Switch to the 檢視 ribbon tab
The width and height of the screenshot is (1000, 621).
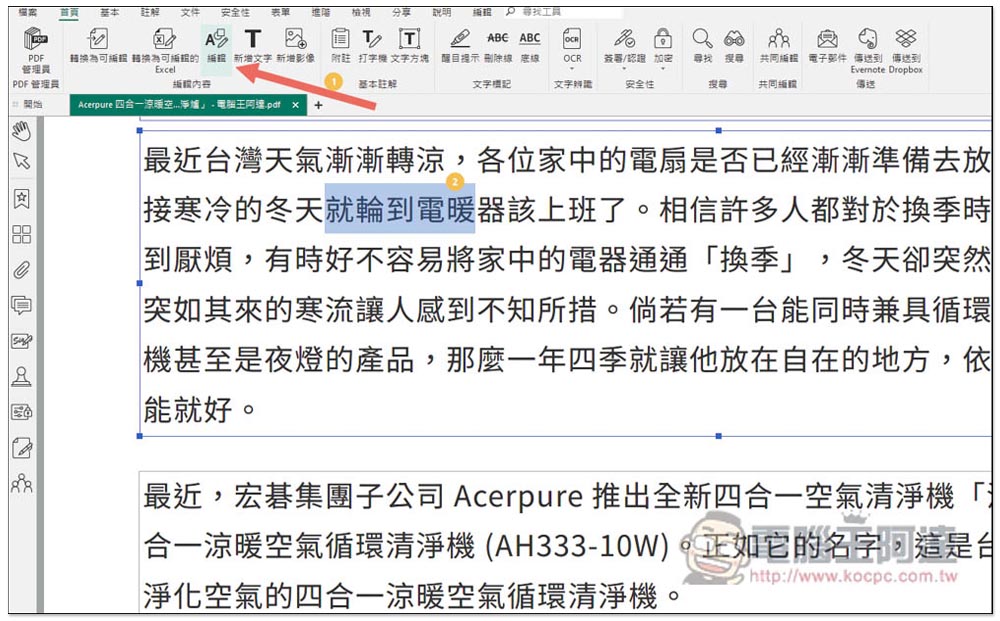pyautogui.click(x=361, y=11)
